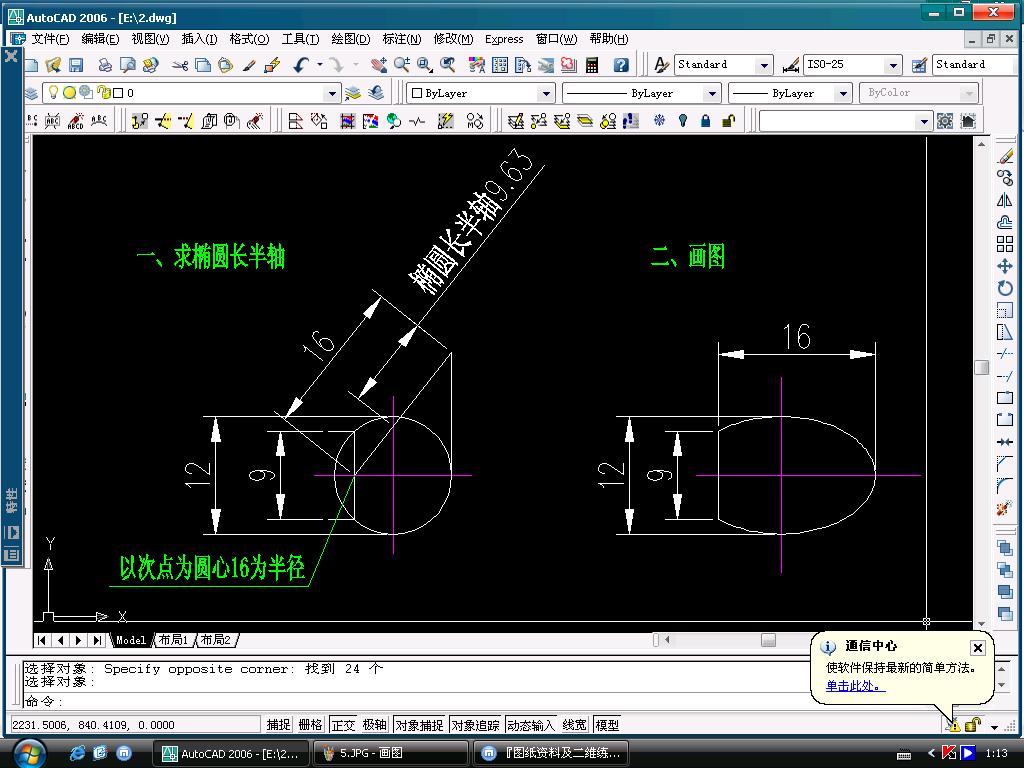Open the 绘图(D) menu
This screenshot has height=768, width=1024.
point(351,39)
